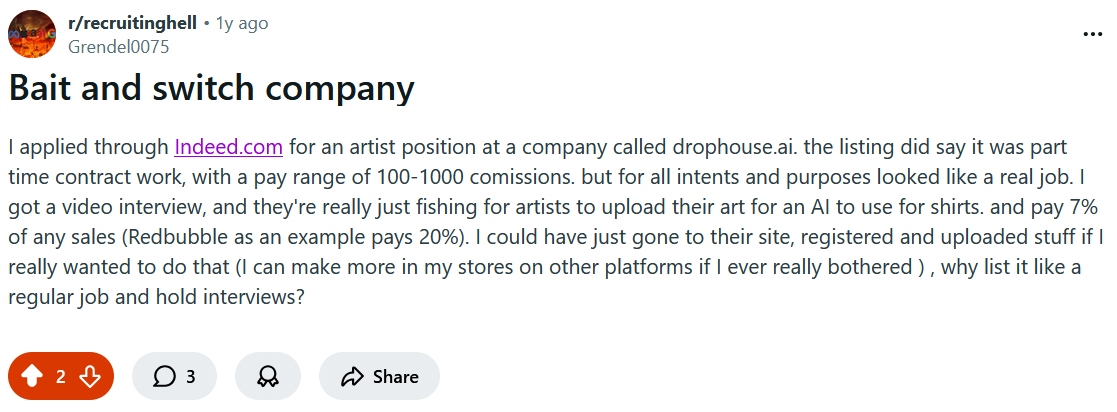Screen dimensions: 1117x412
Task: Click the comment count number 3
Action: tap(190, 377)
